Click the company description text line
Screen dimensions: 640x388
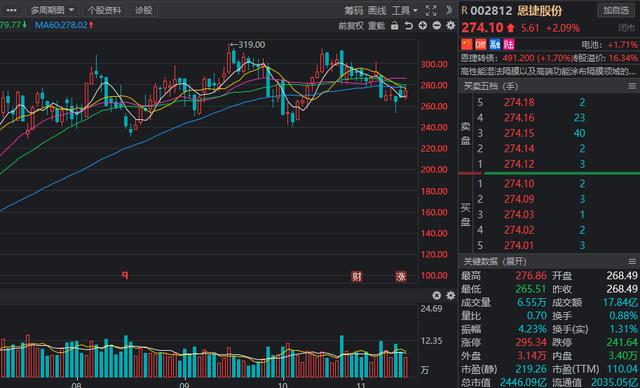[549, 71]
